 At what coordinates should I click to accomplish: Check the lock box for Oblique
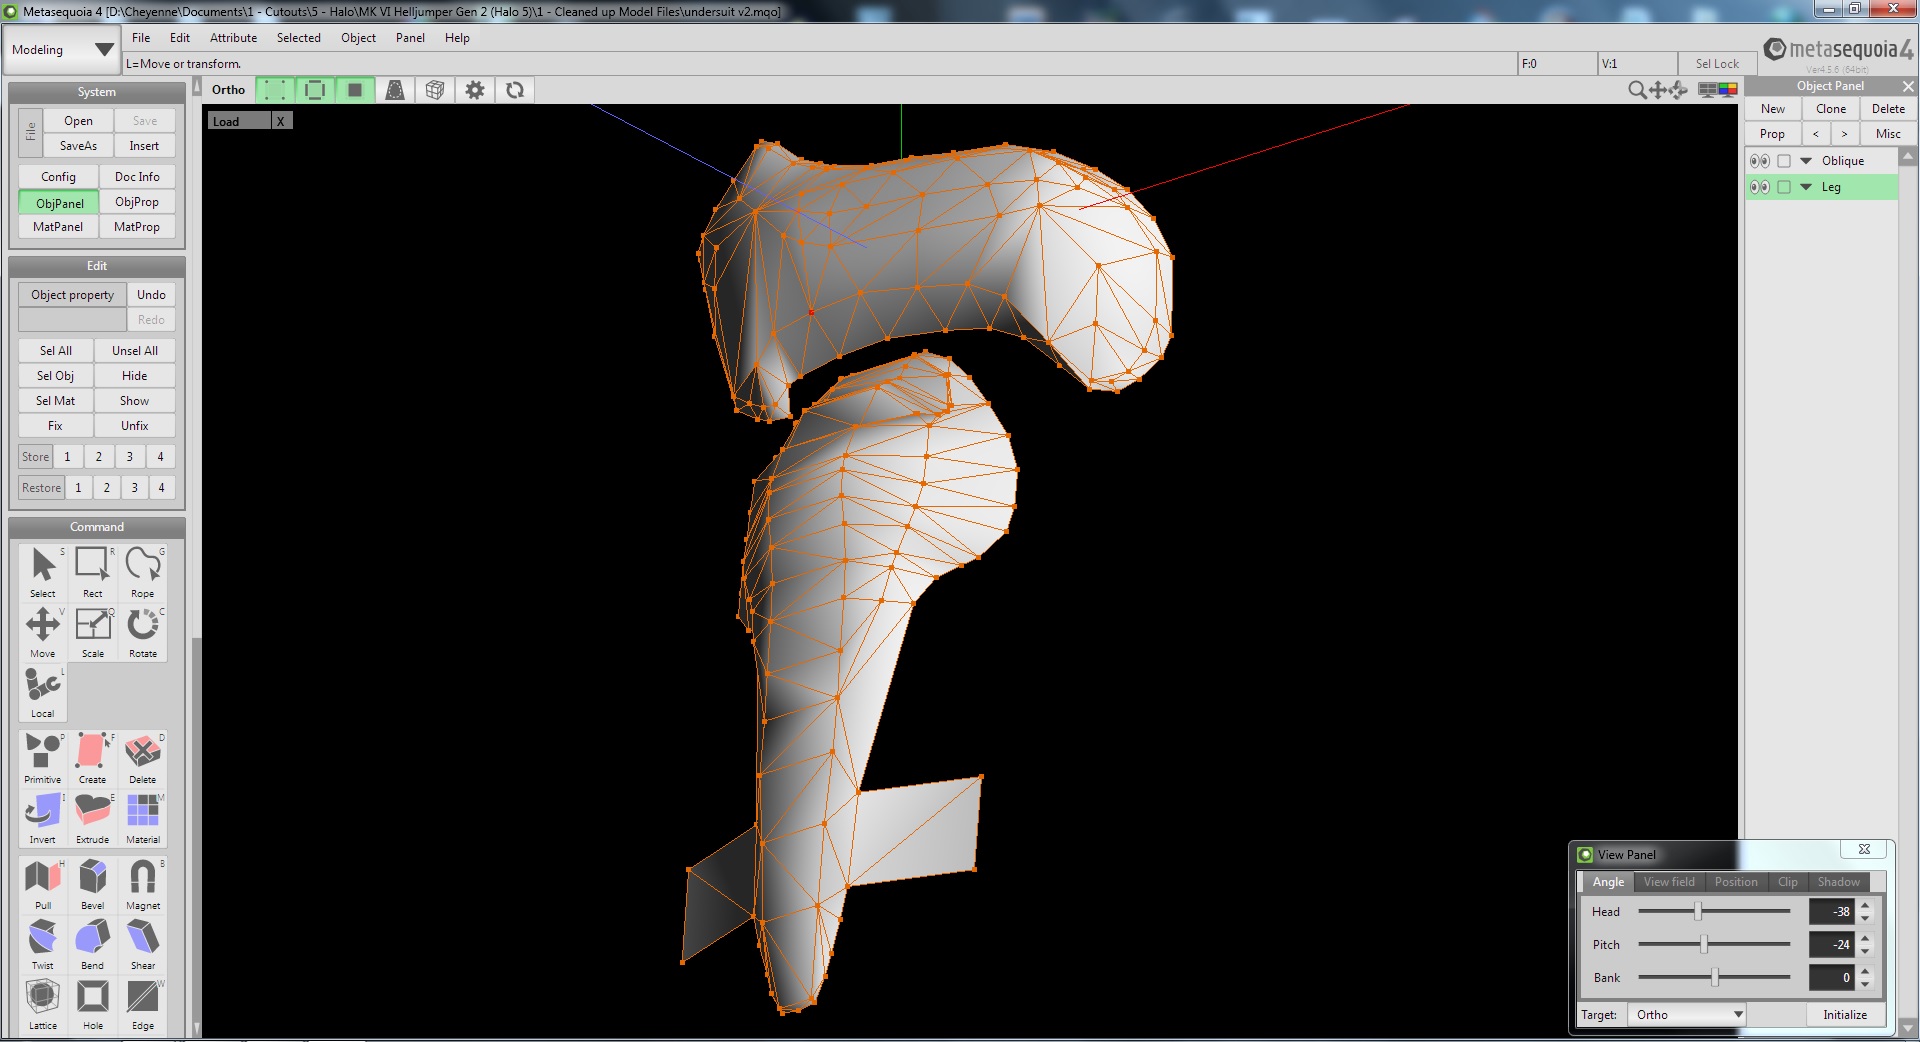point(1784,161)
